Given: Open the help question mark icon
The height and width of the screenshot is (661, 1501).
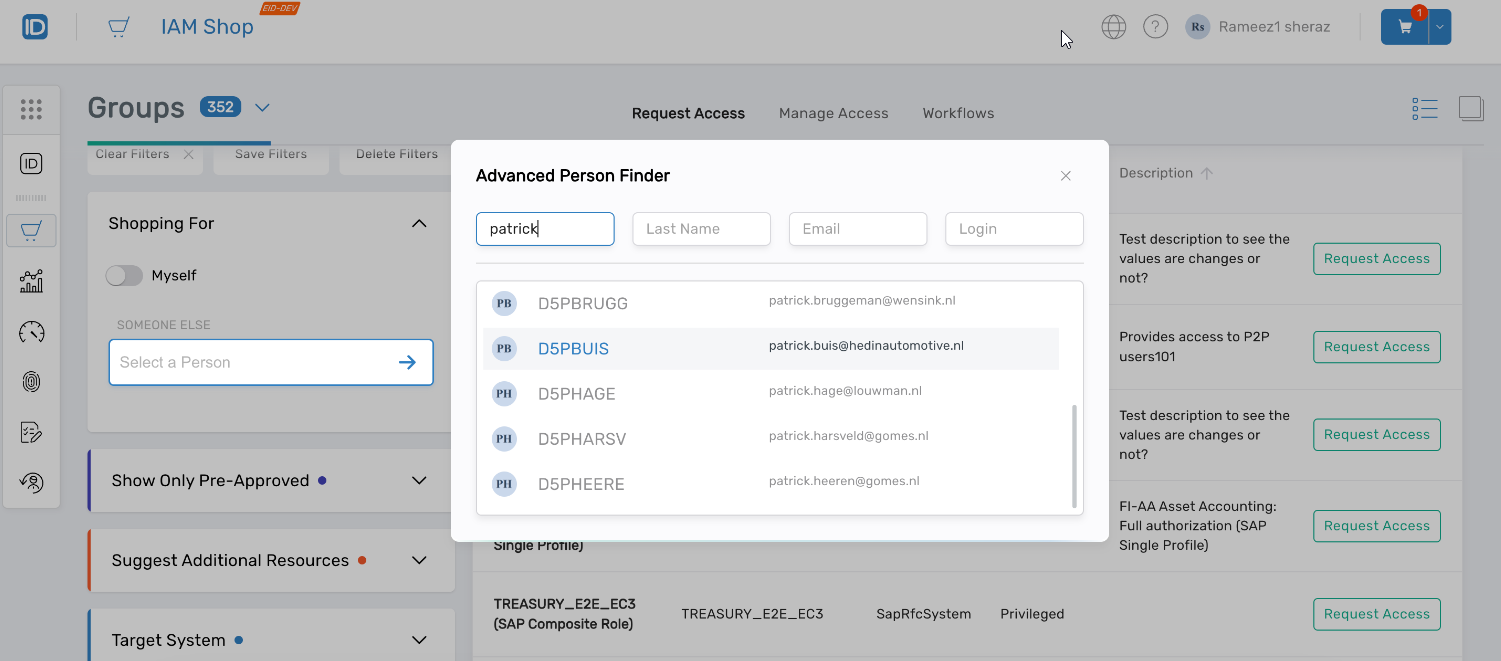Looking at the screenshot, I should point(1155,26).
